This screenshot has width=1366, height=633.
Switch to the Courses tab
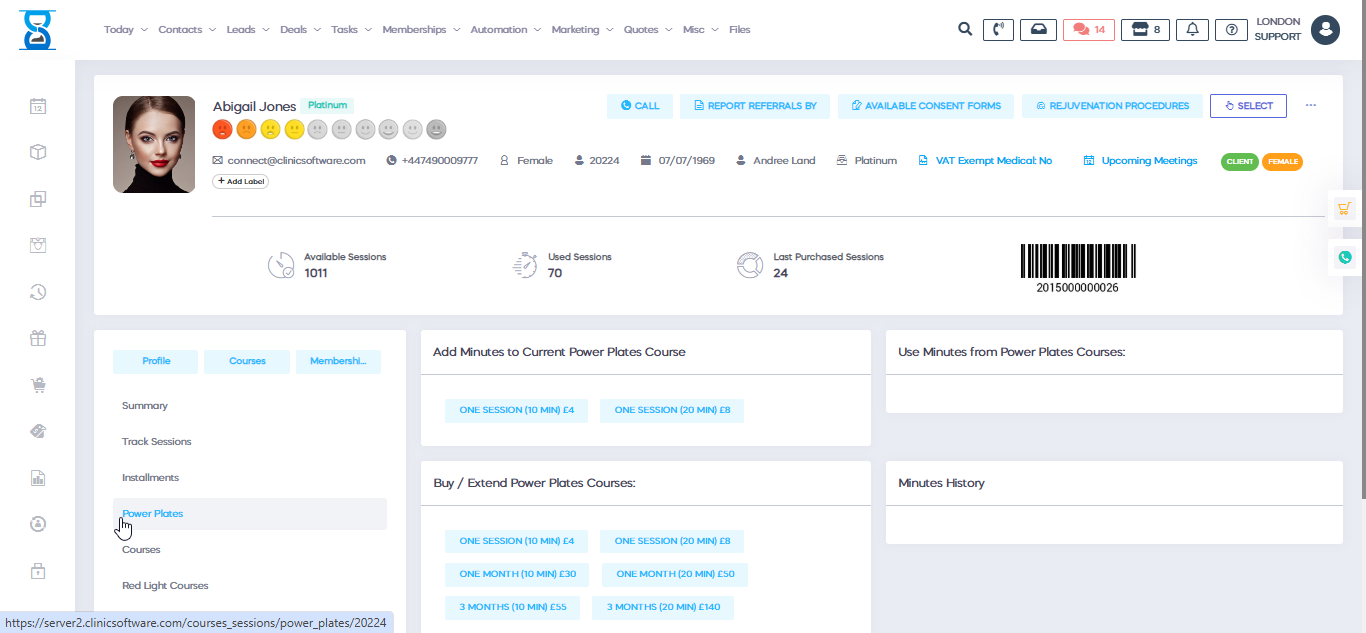[247, 361]
